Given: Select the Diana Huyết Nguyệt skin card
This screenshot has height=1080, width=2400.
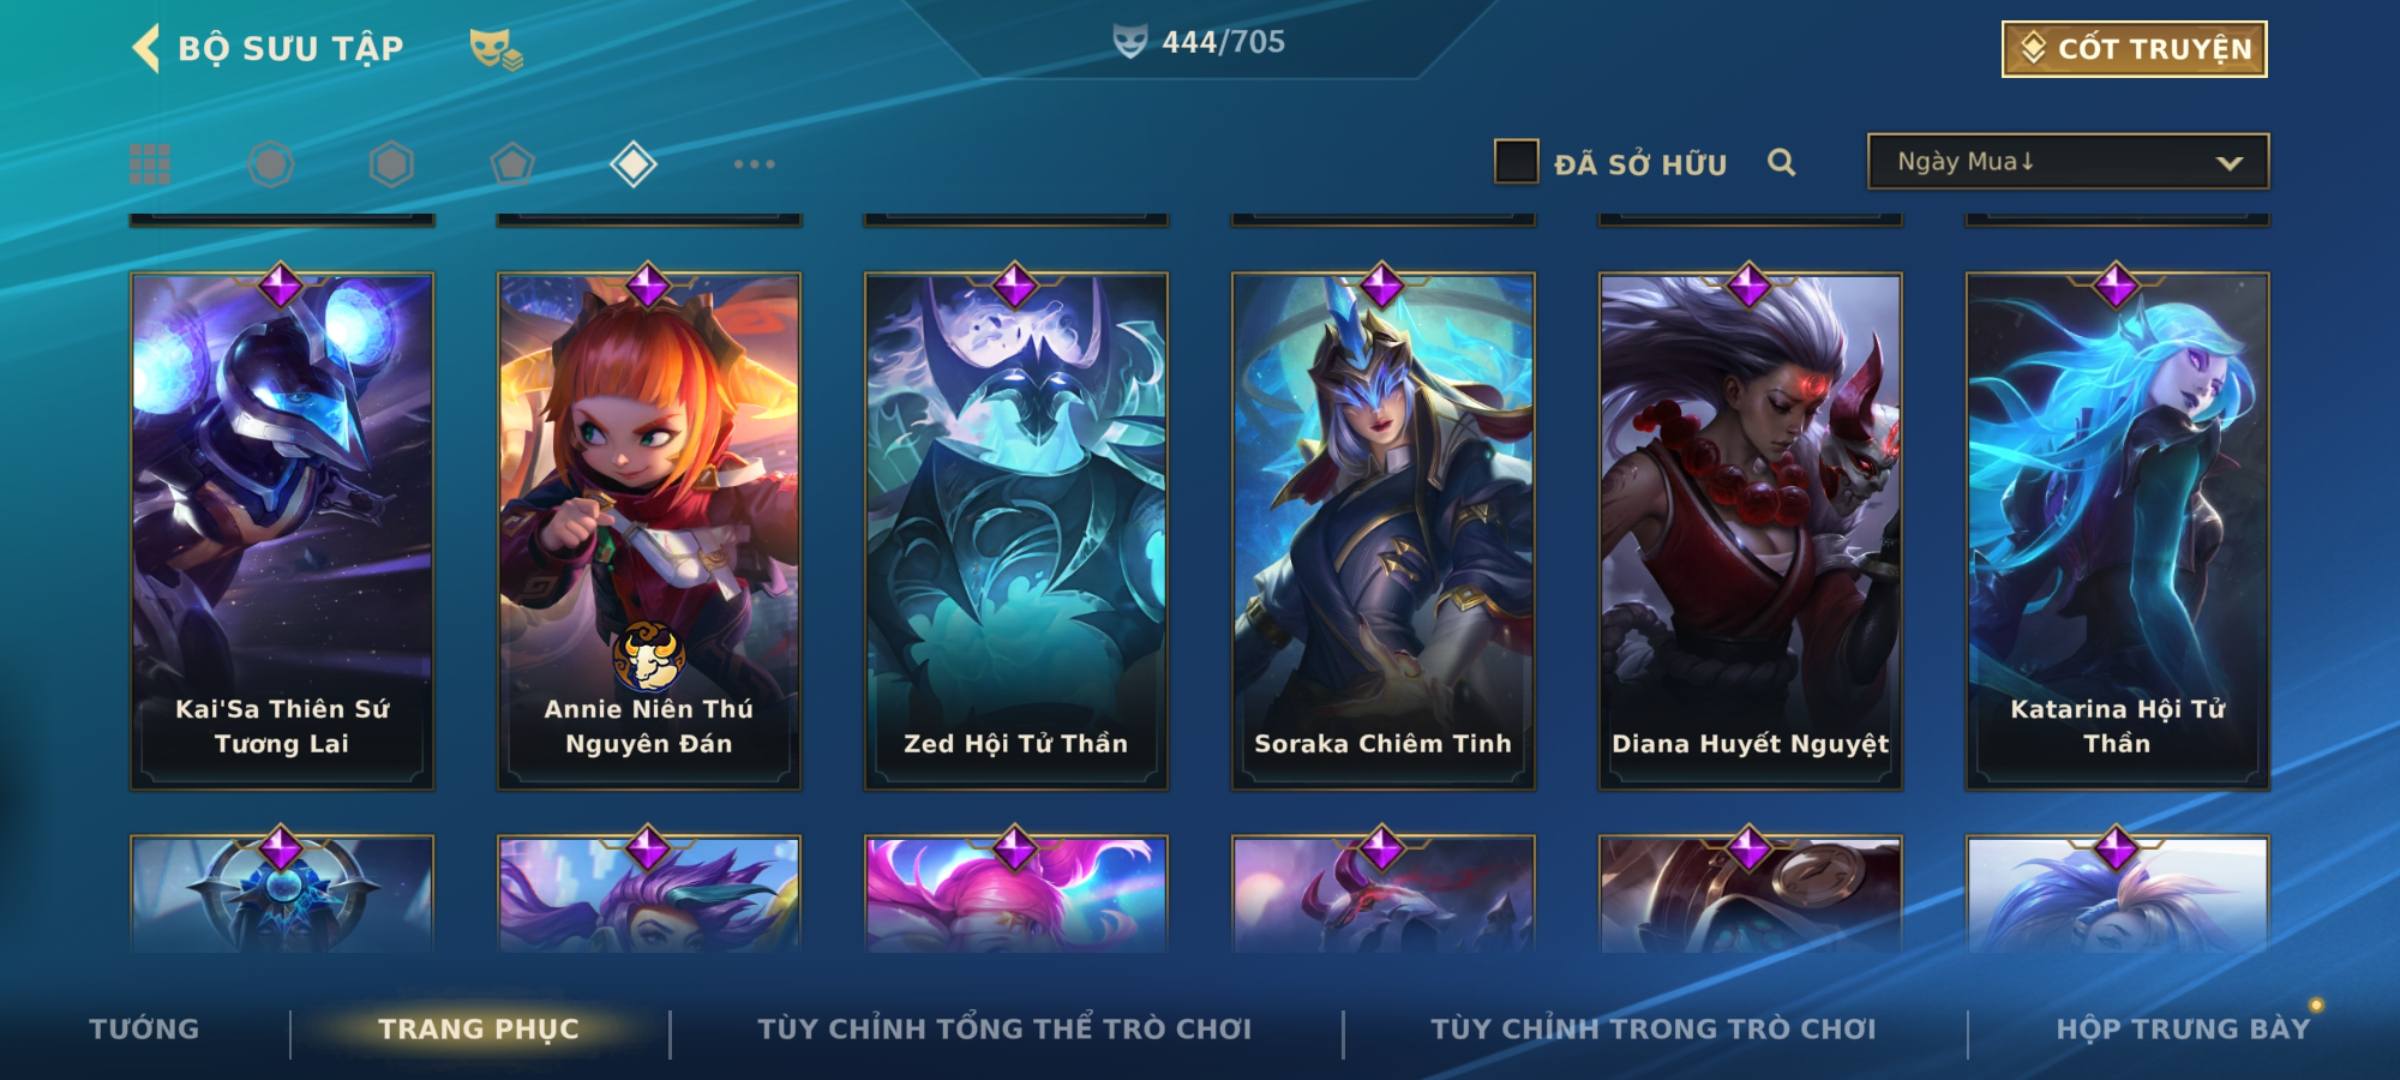Looking at the screenshot, I should tap(1750, 531).
